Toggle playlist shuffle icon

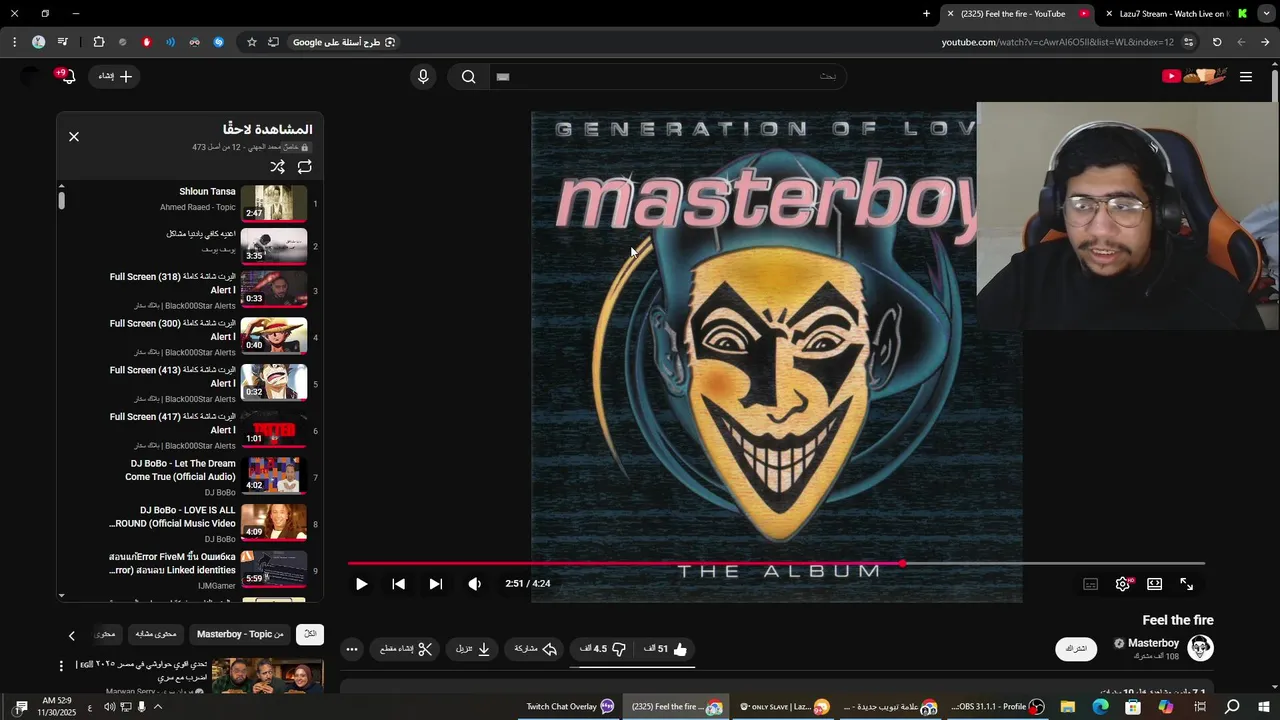point(277,167)
